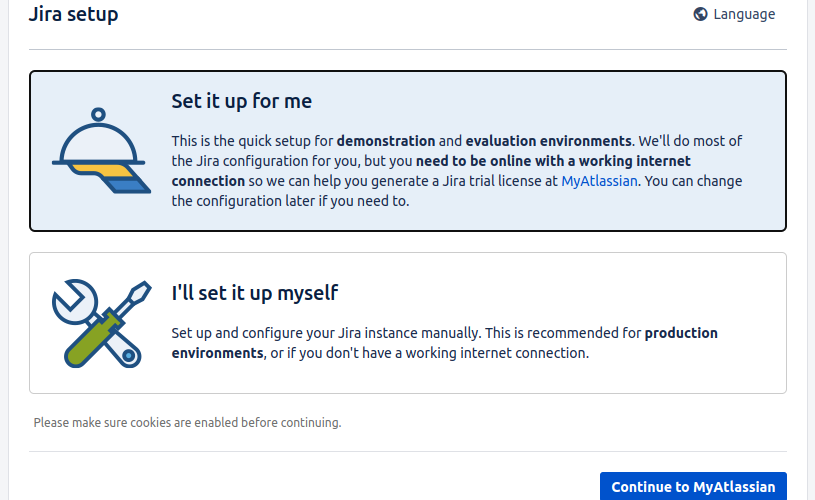
Task: Click "the configuration later if you need to" text
Action: 290,201
